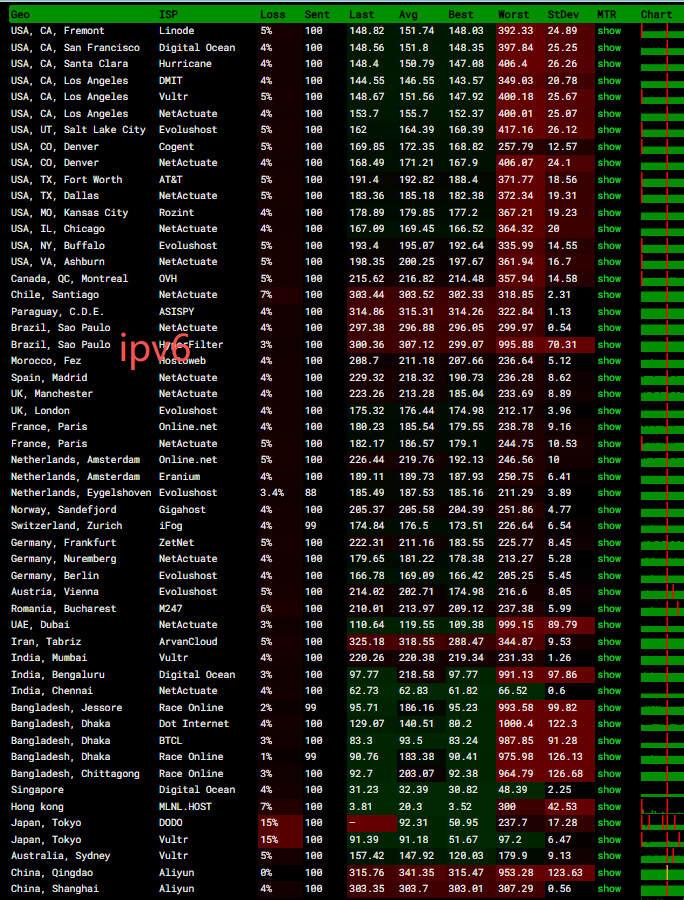Select ISP cell ArvanCloud
The image size is (684, 900).
[188, 642]
